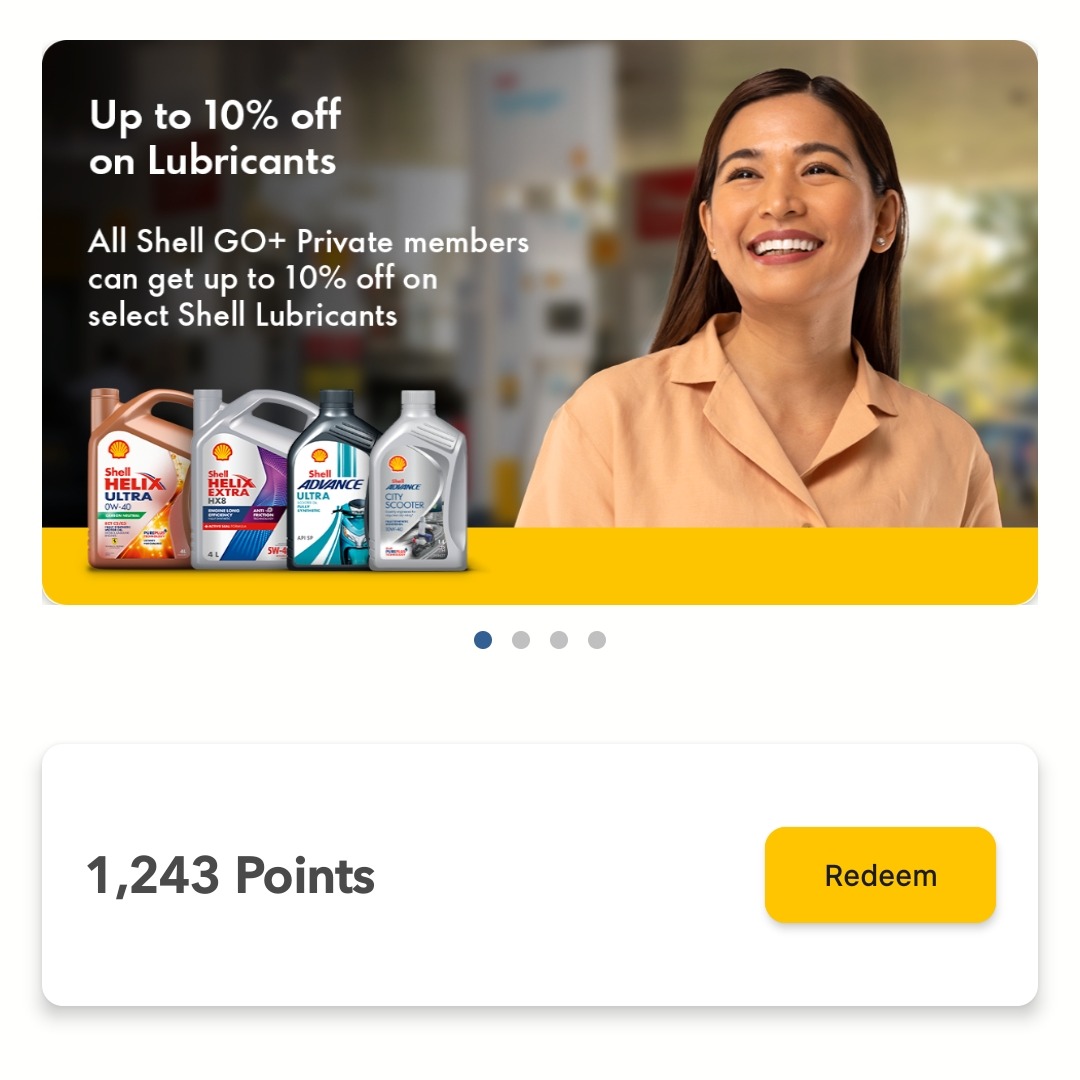Click the Shell logo on Helix Ultra

pyautogui.click(x=118, y=449)
